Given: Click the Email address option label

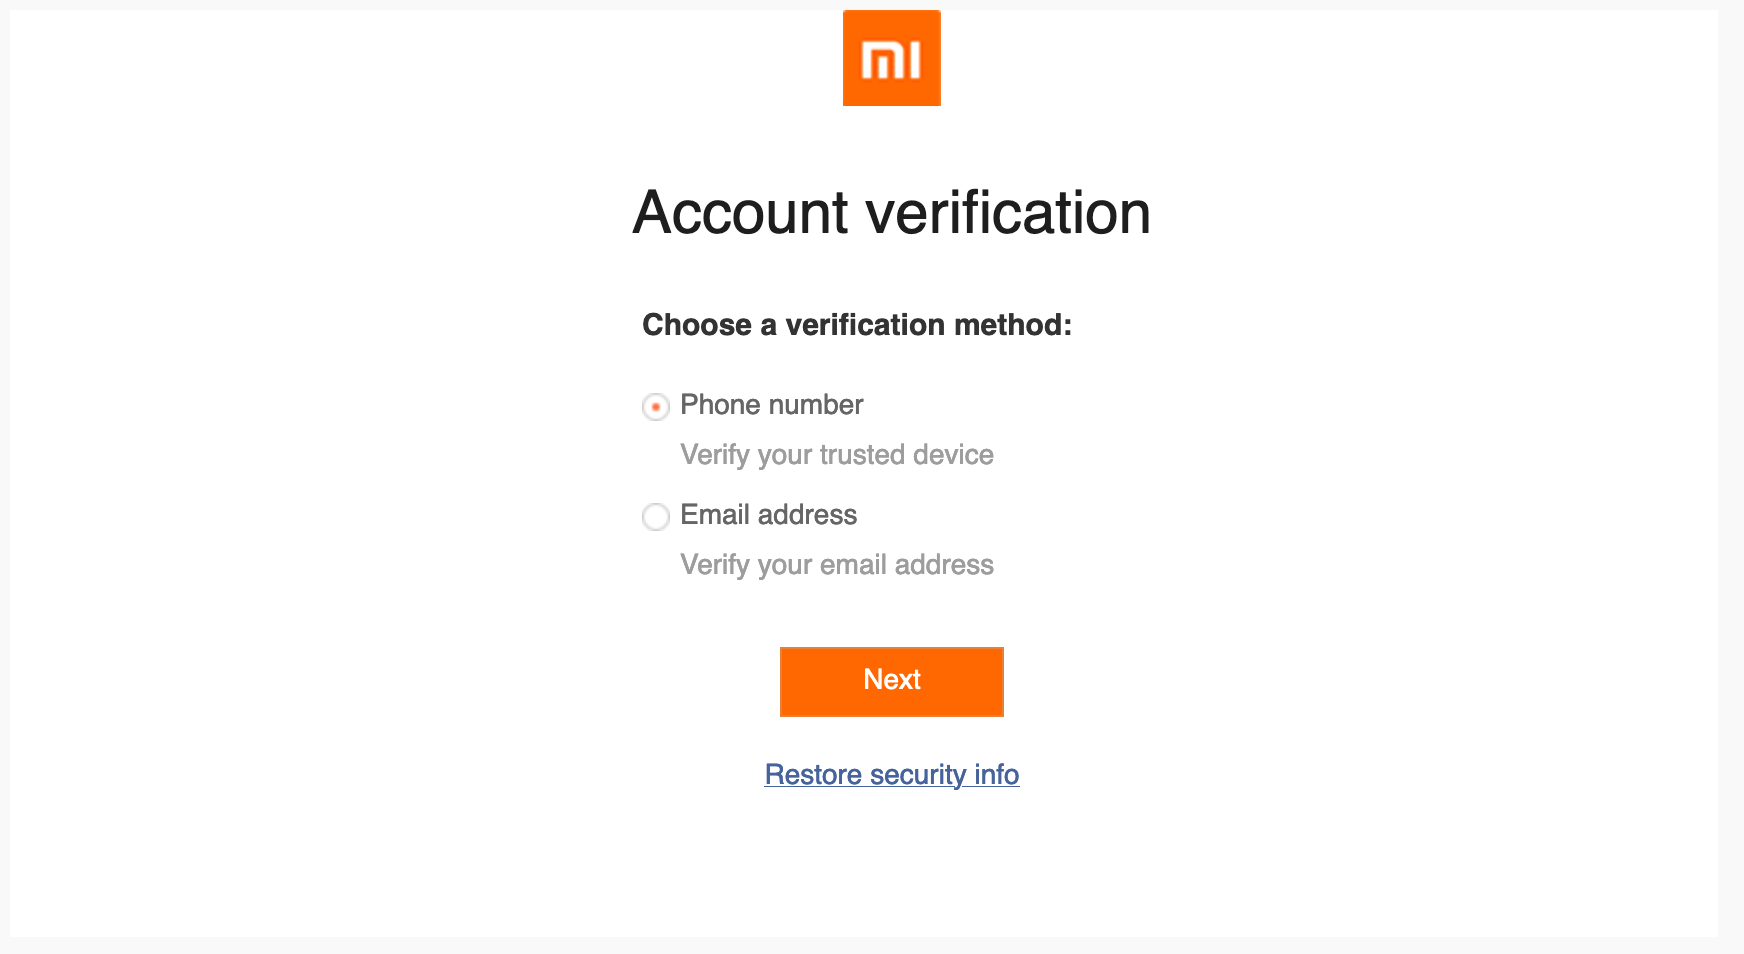Looking at the screenshot, I should 768,515.
